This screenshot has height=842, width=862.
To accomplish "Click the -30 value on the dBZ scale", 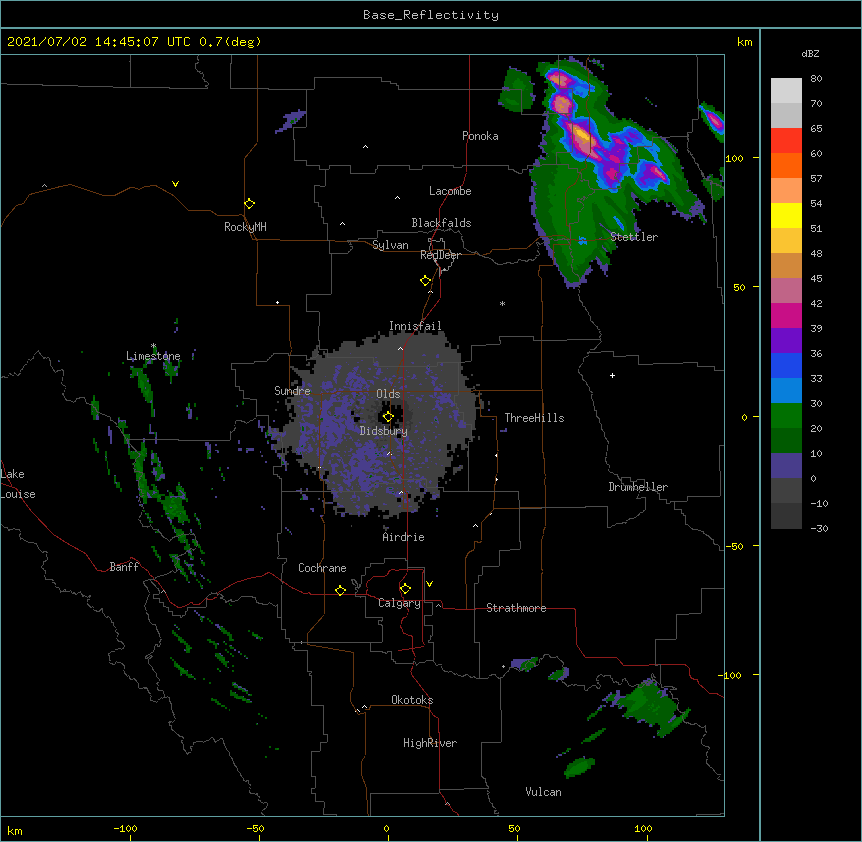I will (819, 529).
